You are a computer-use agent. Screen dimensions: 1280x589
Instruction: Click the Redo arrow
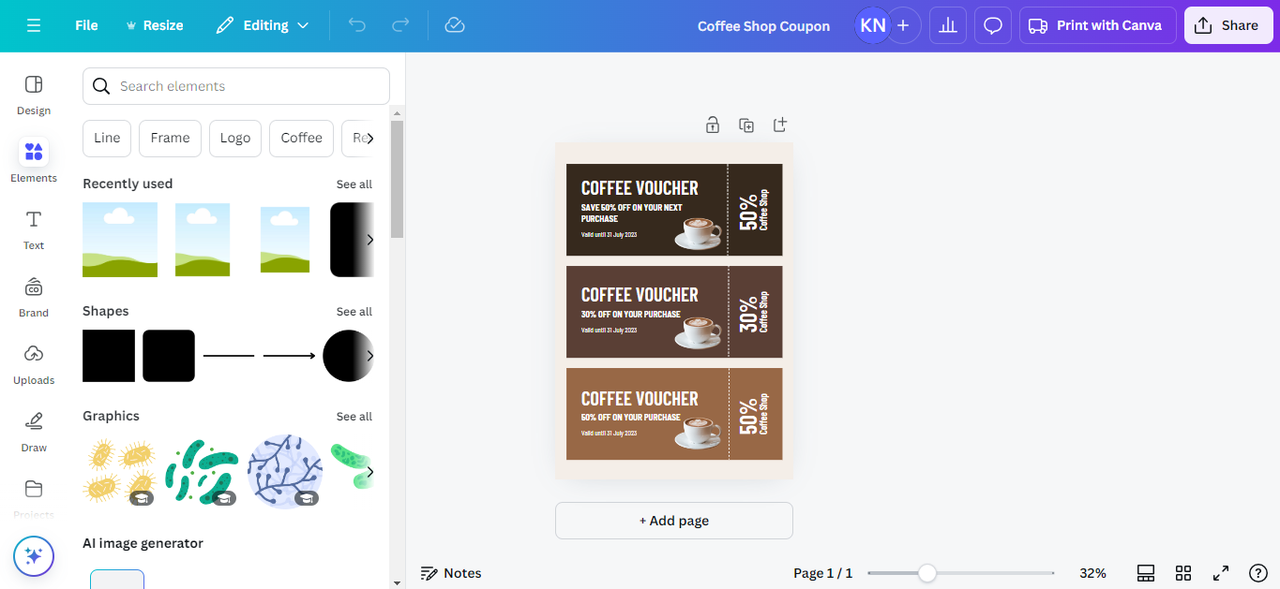[401, 25]
